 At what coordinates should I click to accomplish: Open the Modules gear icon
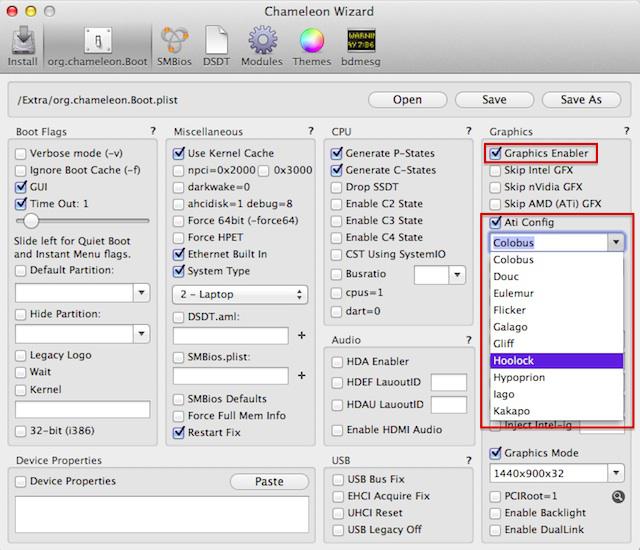(x=263, y=46)
